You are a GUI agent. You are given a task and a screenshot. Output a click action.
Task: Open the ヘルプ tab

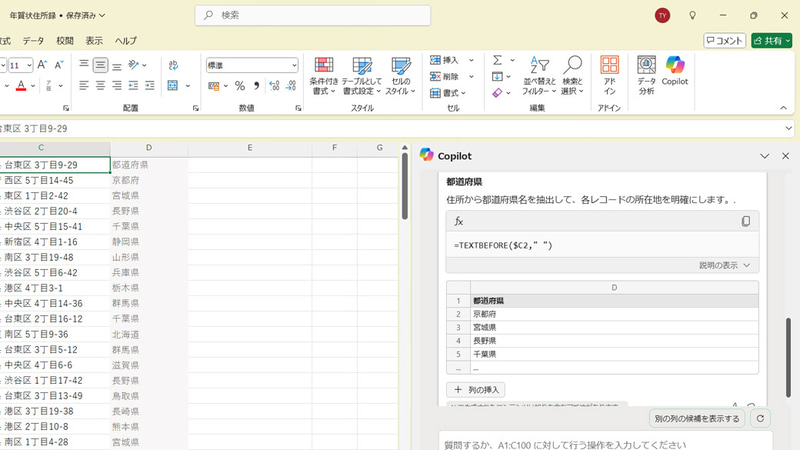[x=126, y=41]
